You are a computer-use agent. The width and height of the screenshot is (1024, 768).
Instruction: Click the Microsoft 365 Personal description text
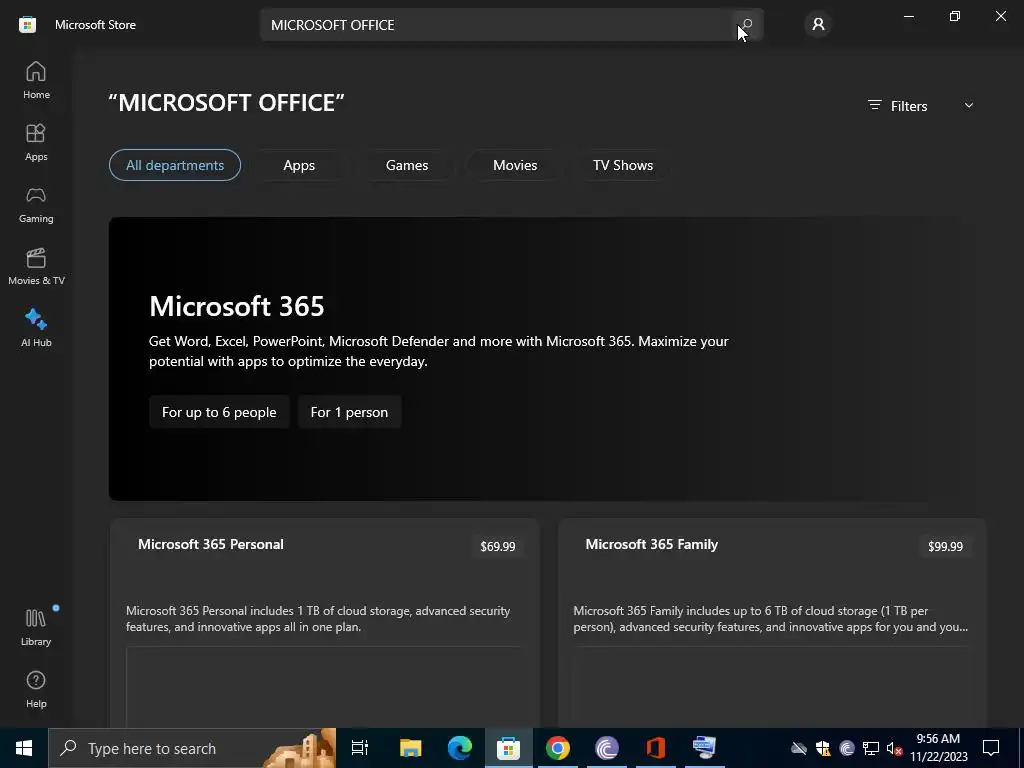point(318,618)
